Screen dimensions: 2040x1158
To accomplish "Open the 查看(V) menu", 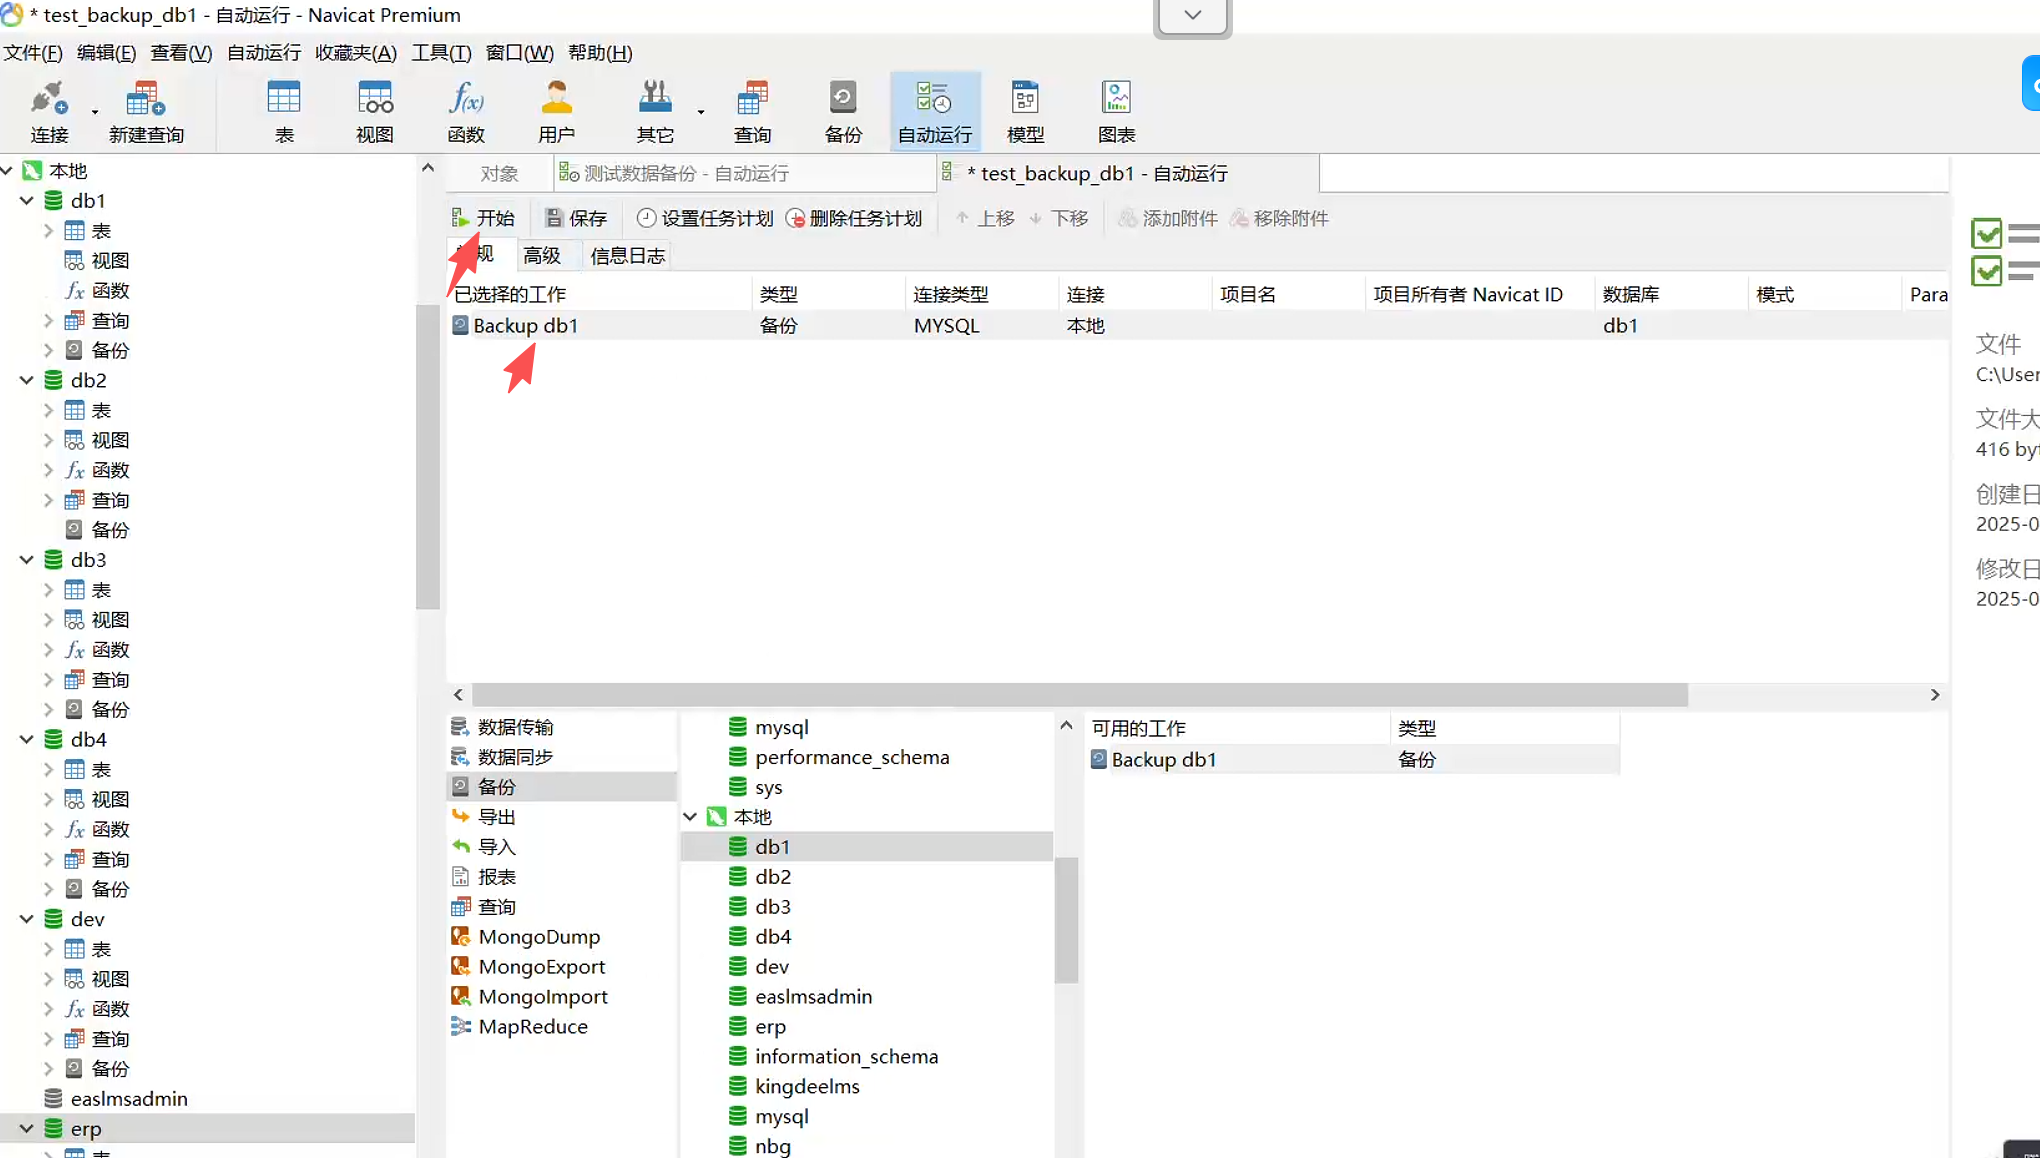I will coord(181,53).
